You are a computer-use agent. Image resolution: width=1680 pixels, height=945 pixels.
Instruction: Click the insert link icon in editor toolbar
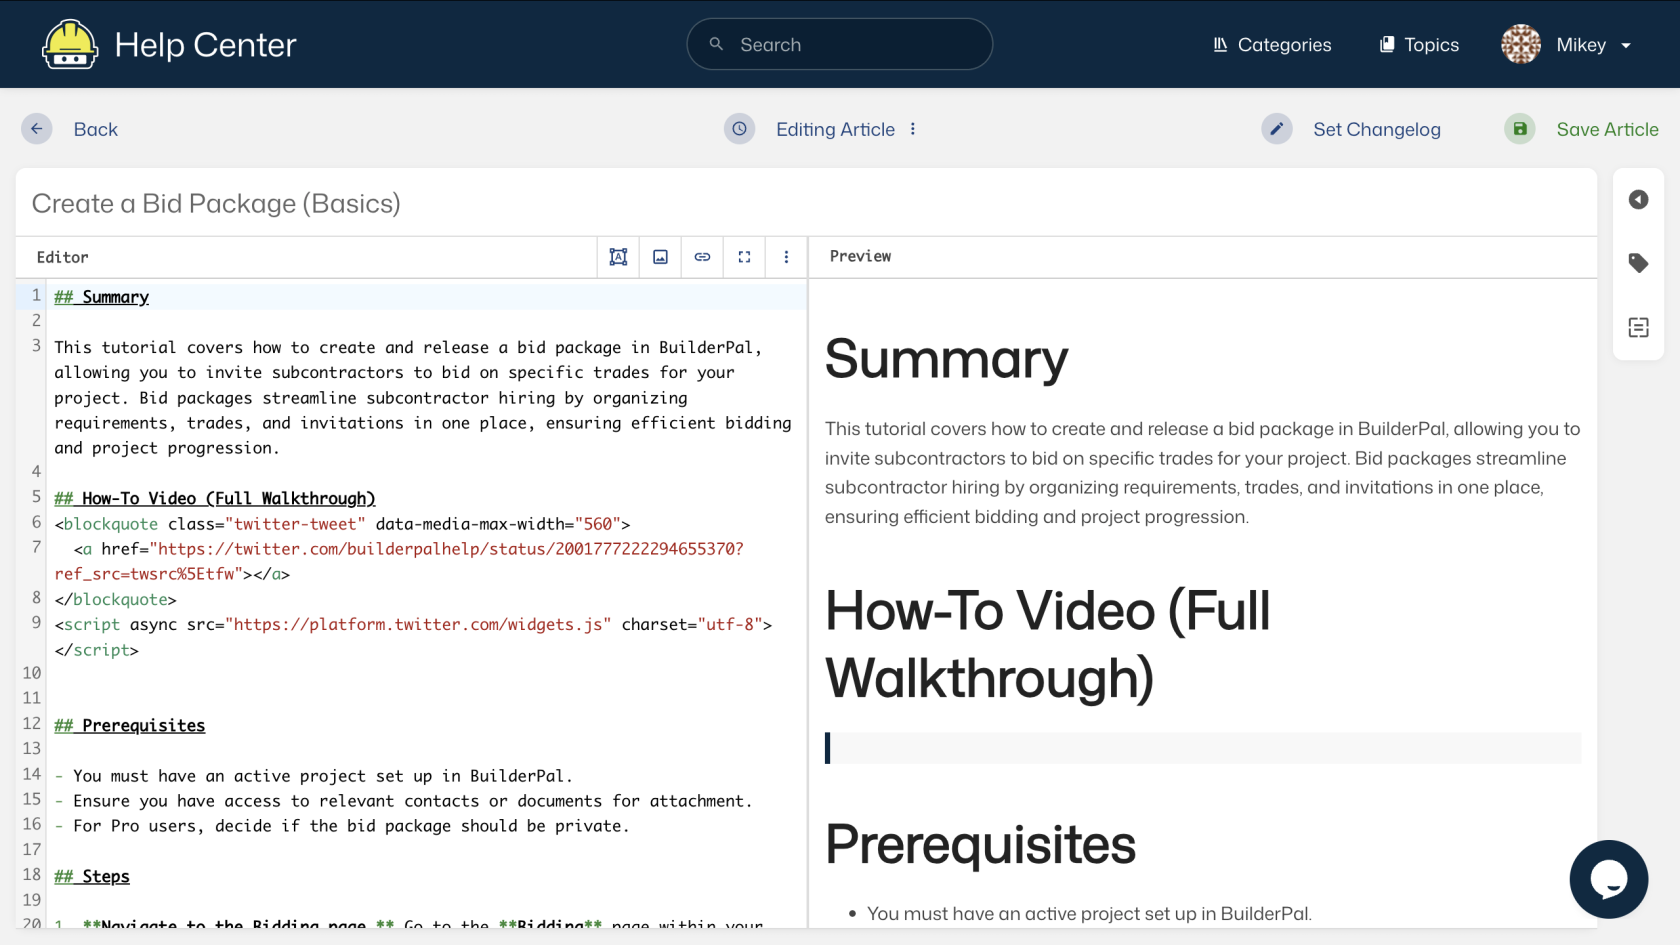click(x=702, y=257)
